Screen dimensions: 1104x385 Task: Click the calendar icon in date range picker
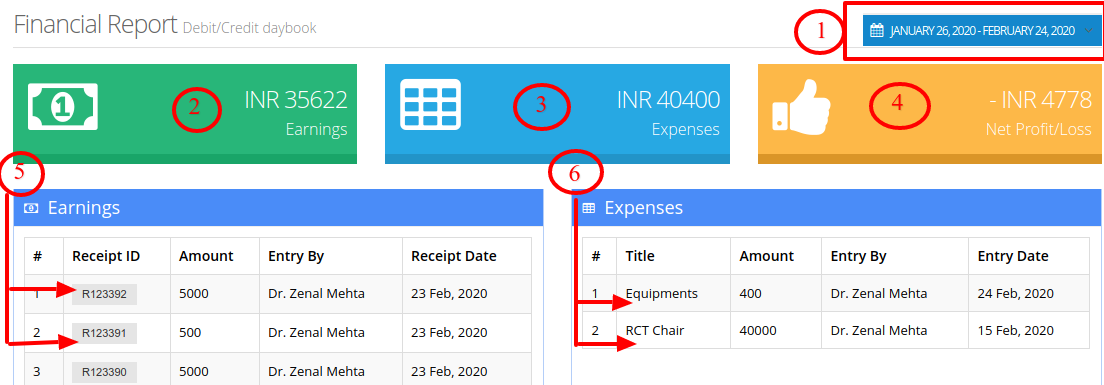click(877, 30)
